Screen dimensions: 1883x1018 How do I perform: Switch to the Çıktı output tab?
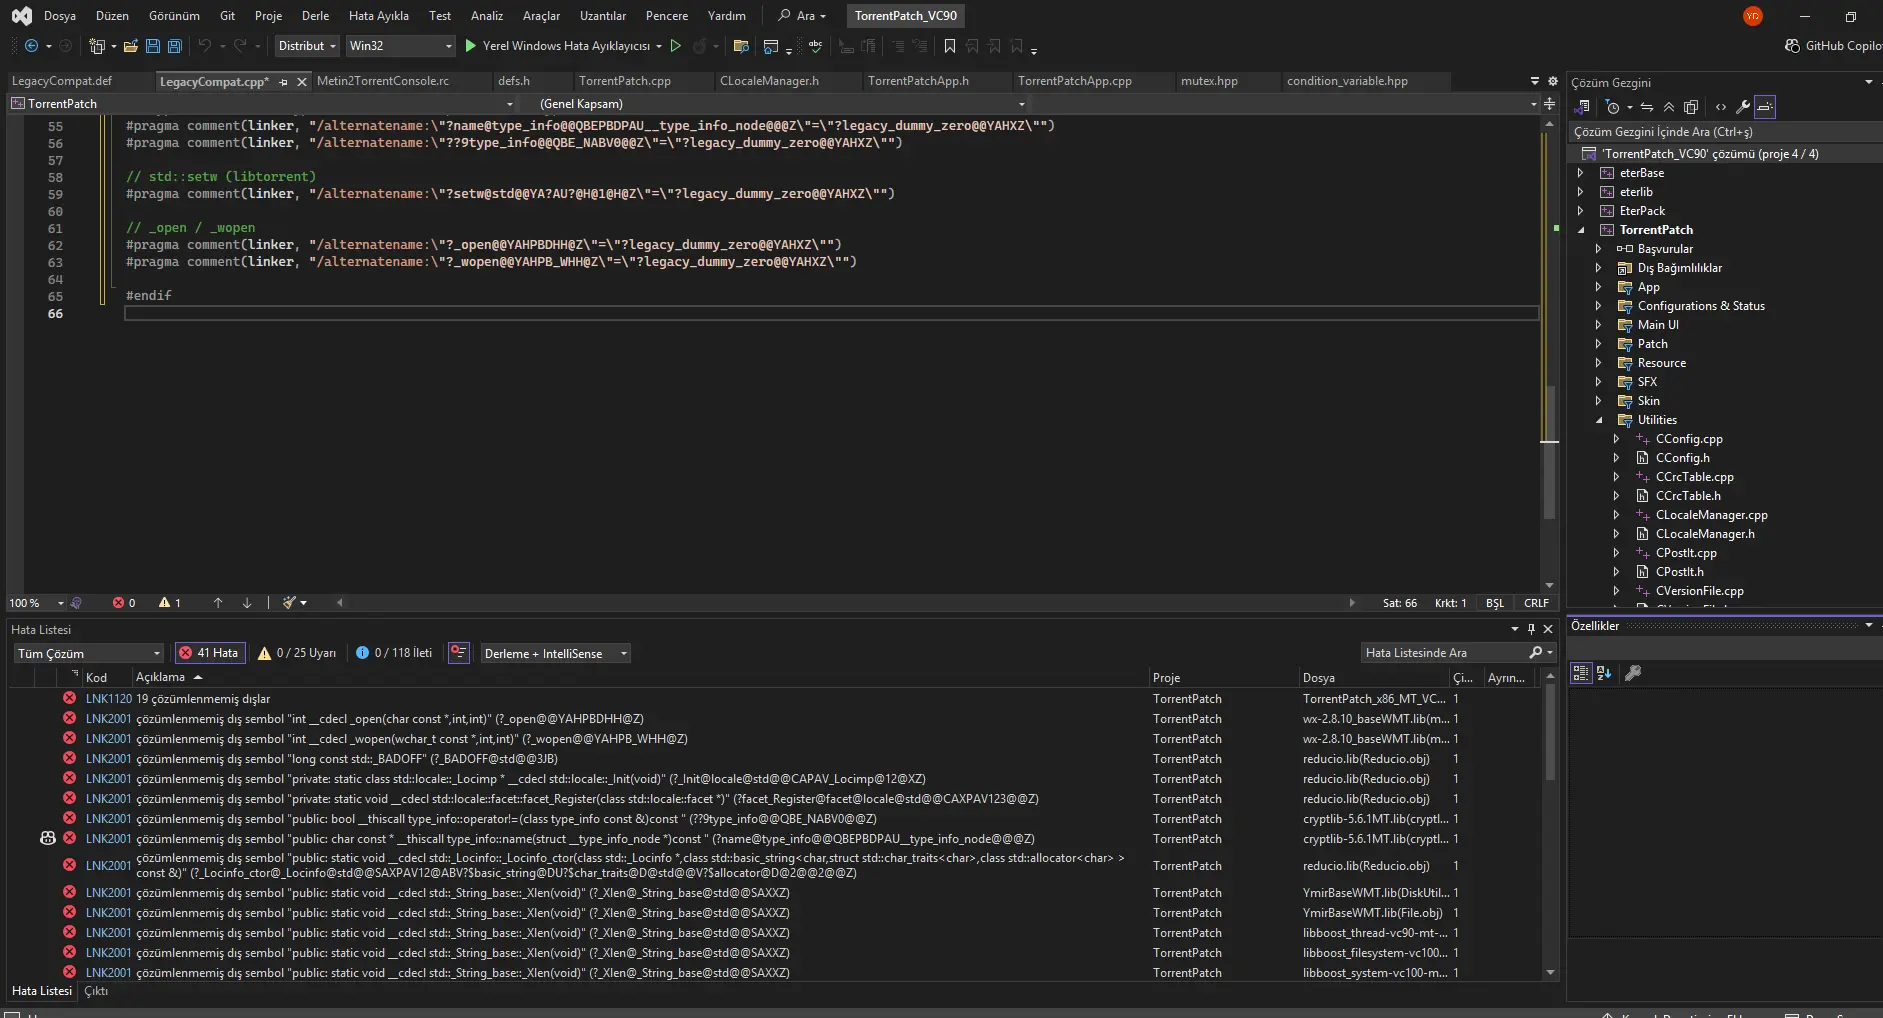coord(96,991)
